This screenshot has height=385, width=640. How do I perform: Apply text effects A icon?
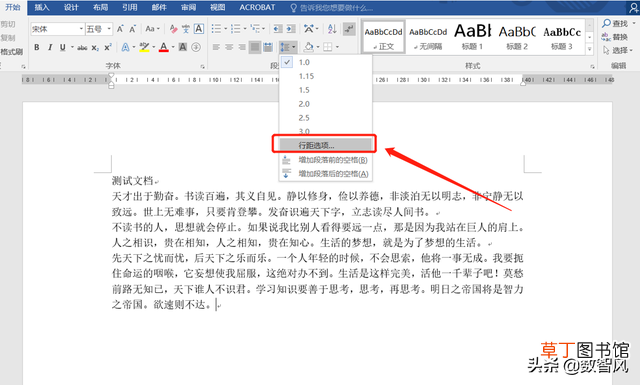[x=125, y=47]
